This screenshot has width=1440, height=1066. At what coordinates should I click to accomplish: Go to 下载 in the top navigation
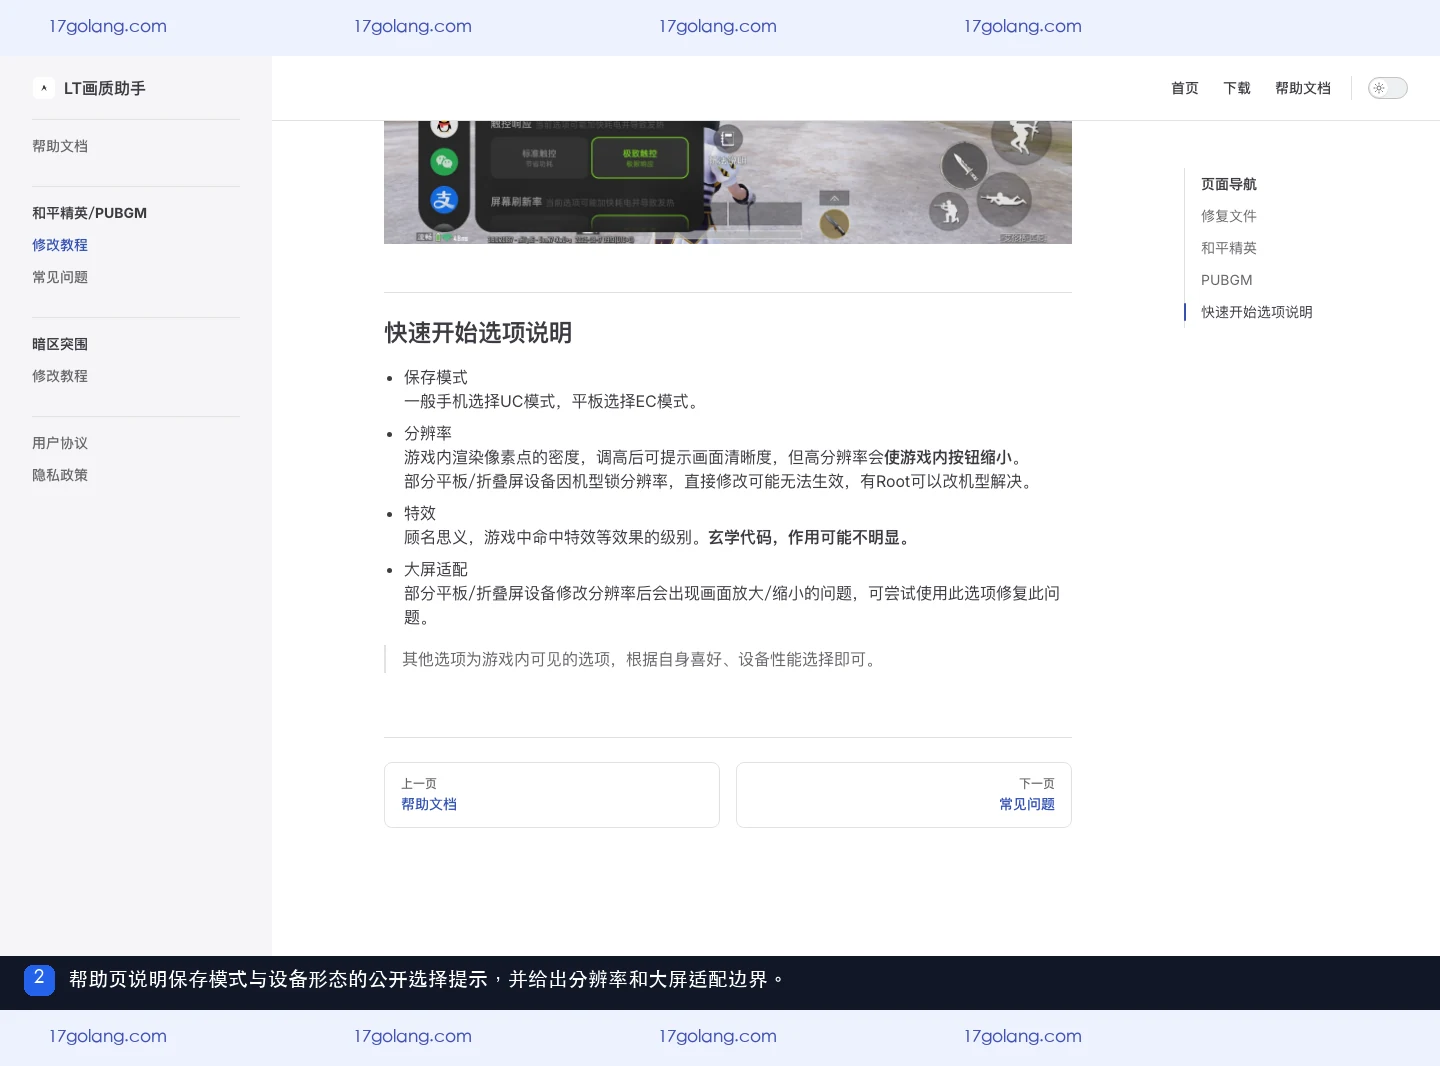pyautogui.click(x=1237, y=88)
